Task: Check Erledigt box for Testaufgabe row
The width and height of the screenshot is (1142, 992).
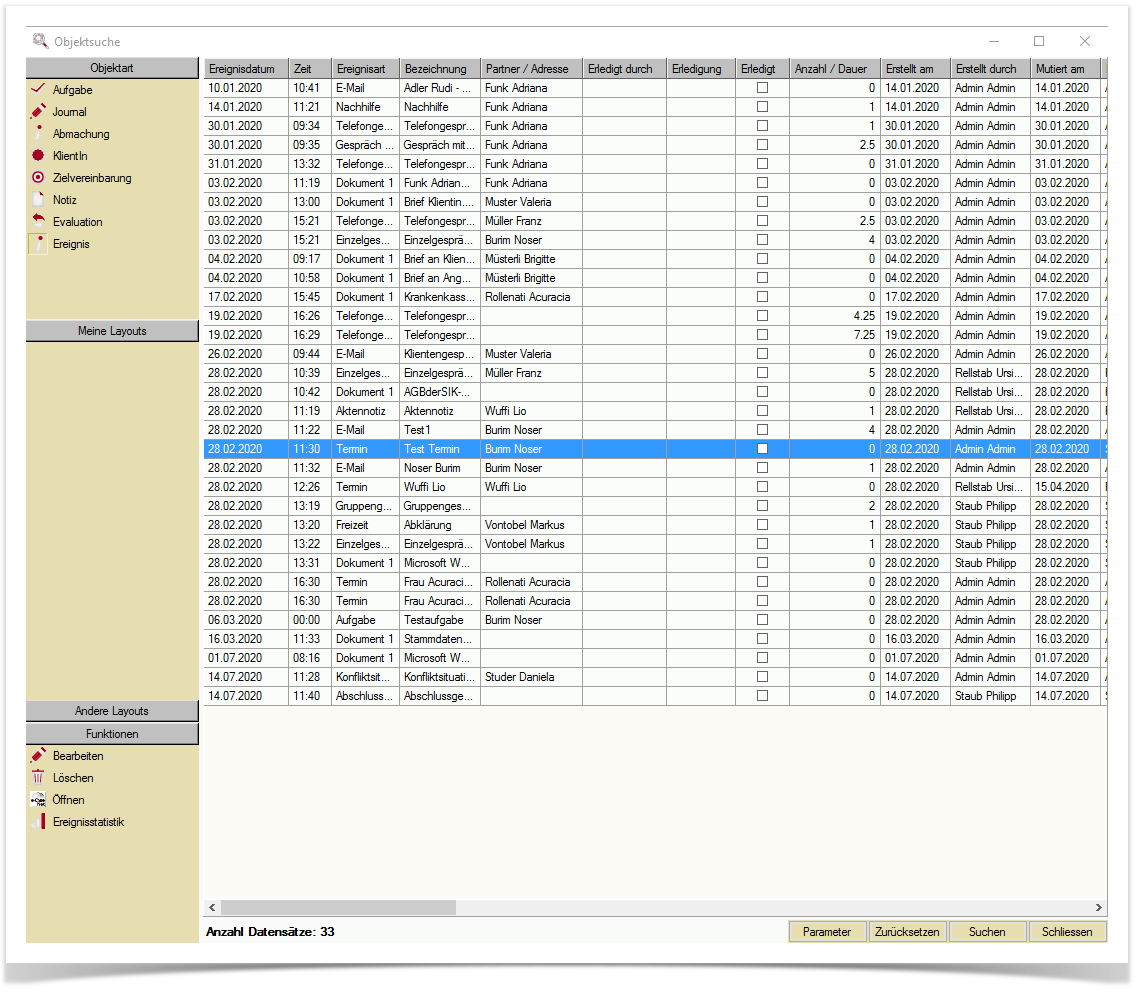Action: [763, 620]
